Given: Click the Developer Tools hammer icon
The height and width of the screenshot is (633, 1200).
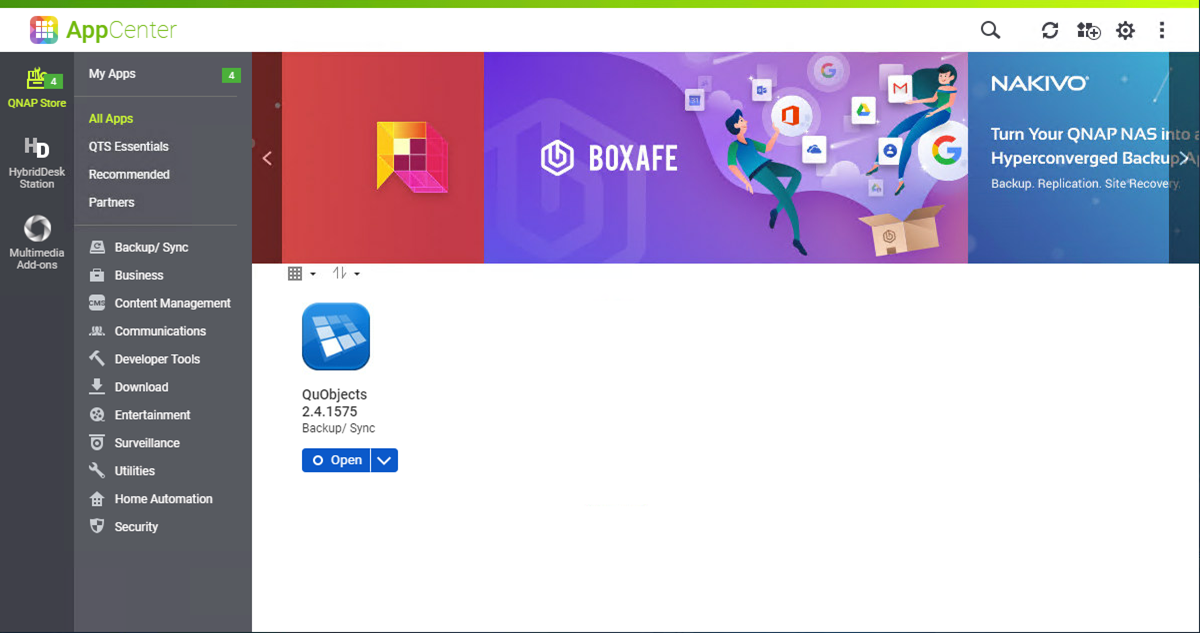Looking at the screenshot, I should [97, 359].
